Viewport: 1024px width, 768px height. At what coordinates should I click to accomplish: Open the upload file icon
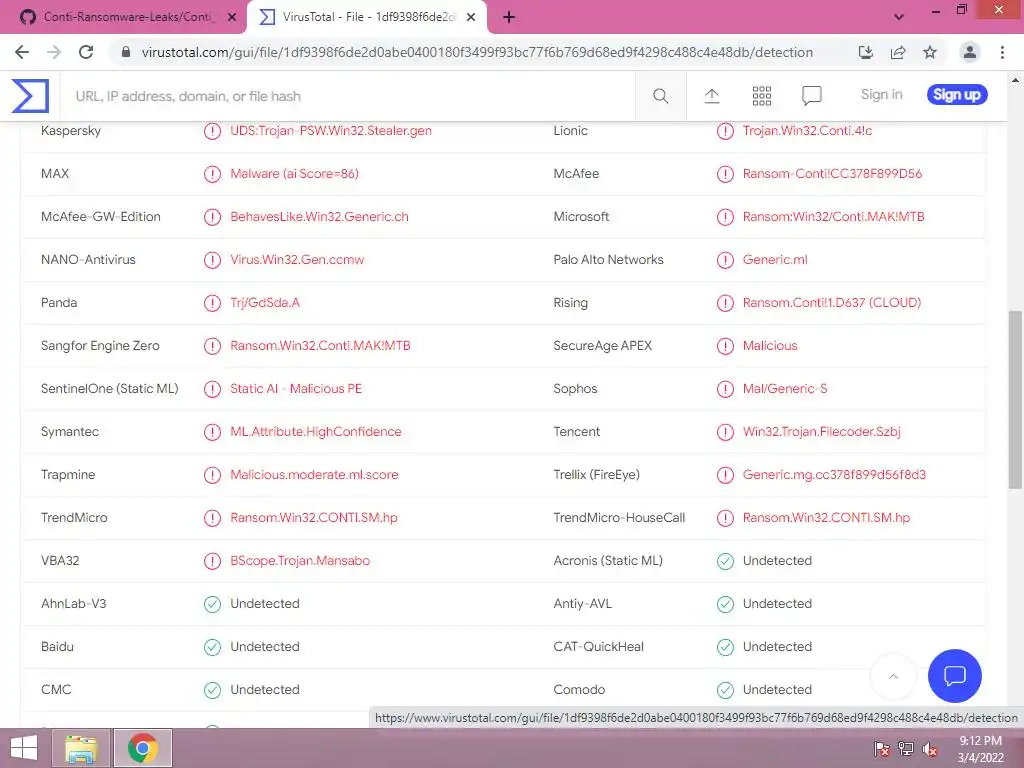tap(712, 96)
